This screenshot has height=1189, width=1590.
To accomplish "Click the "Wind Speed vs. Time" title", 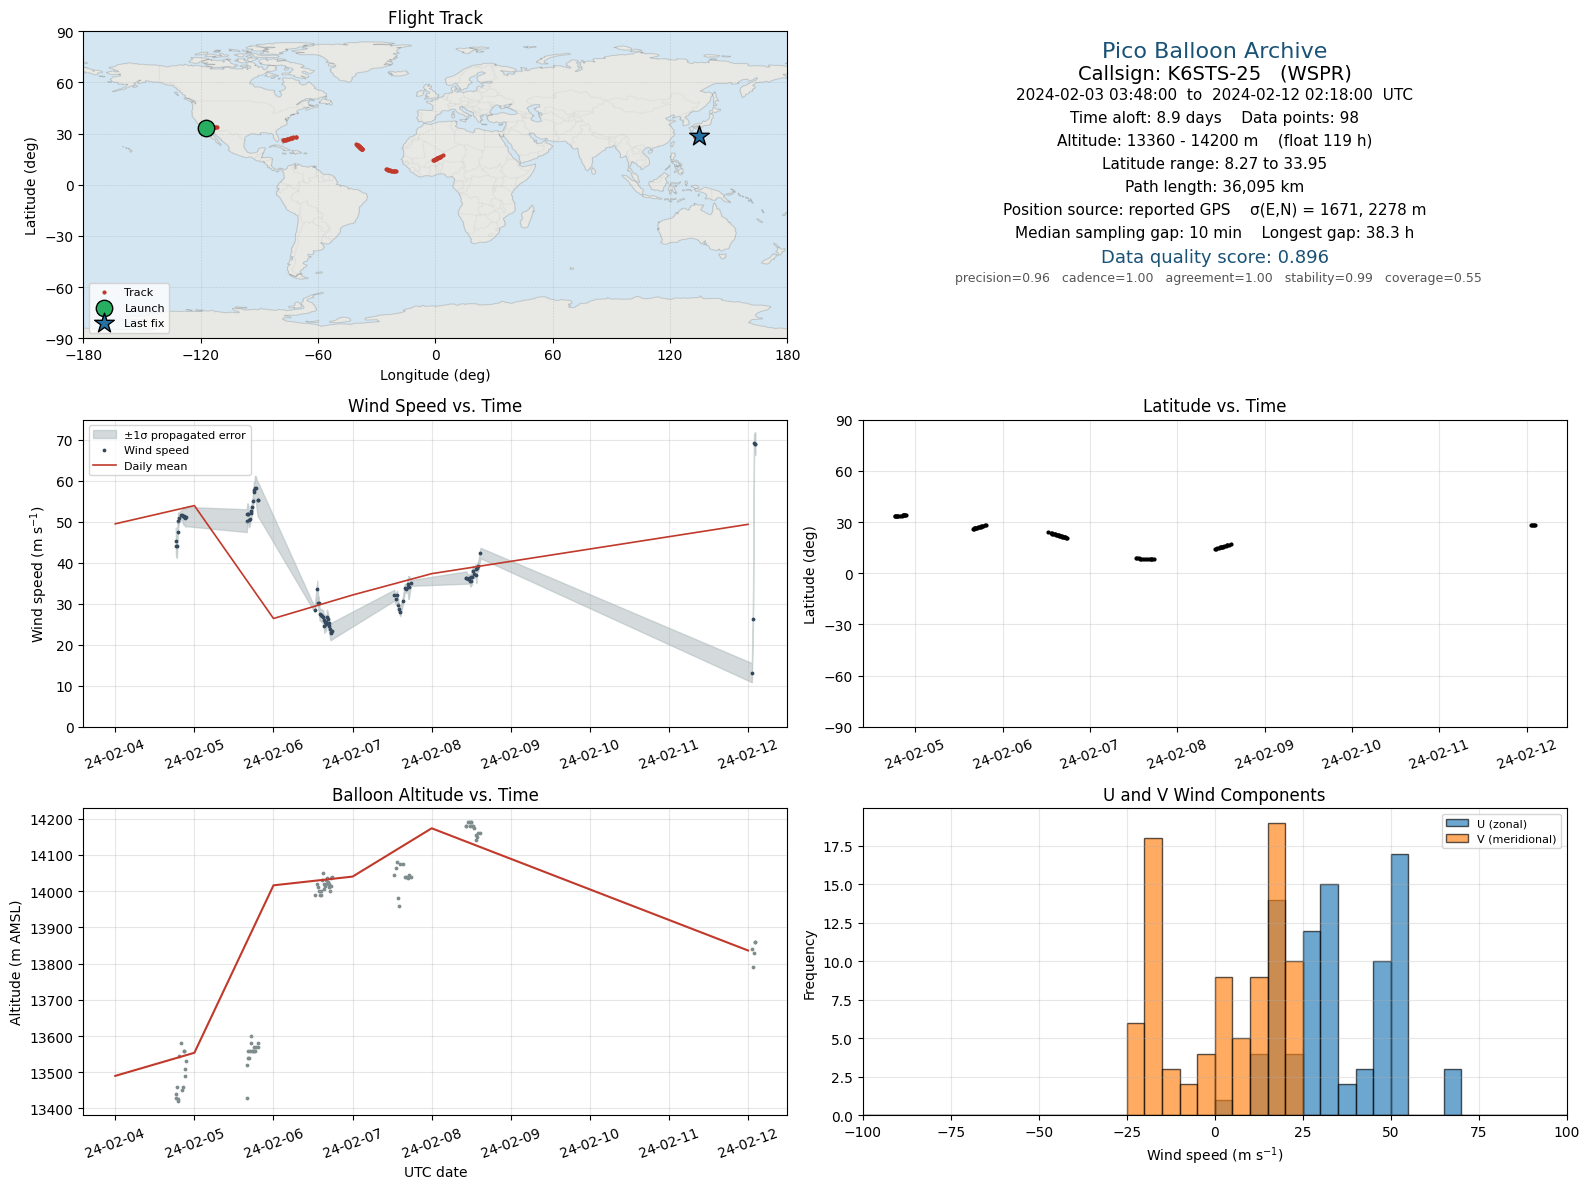I will pyautogui.click(x=435, y=406).
